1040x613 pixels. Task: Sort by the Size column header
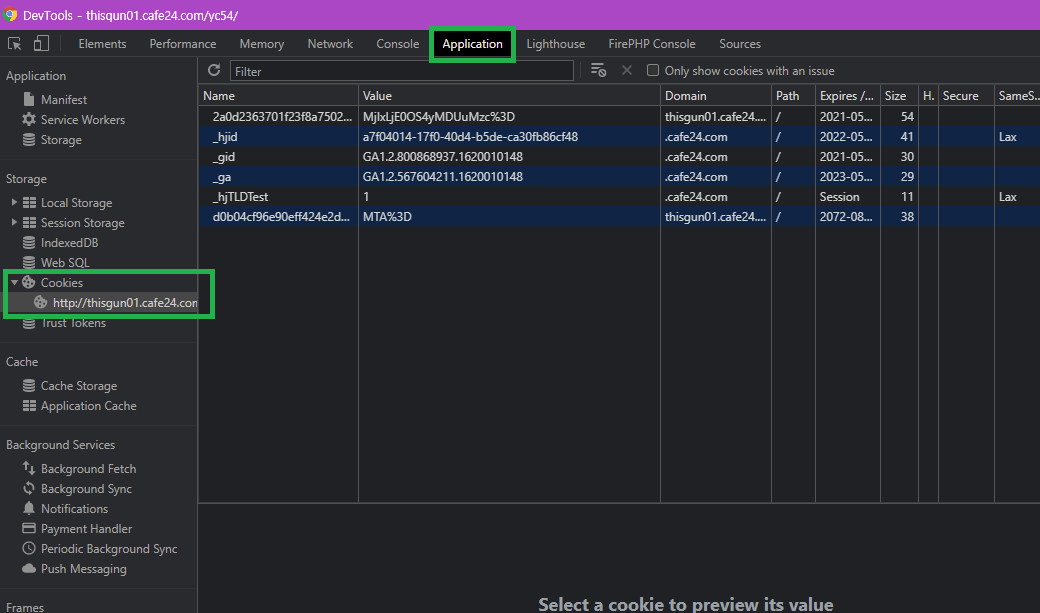pyautogui.click(x=897, y=96)
